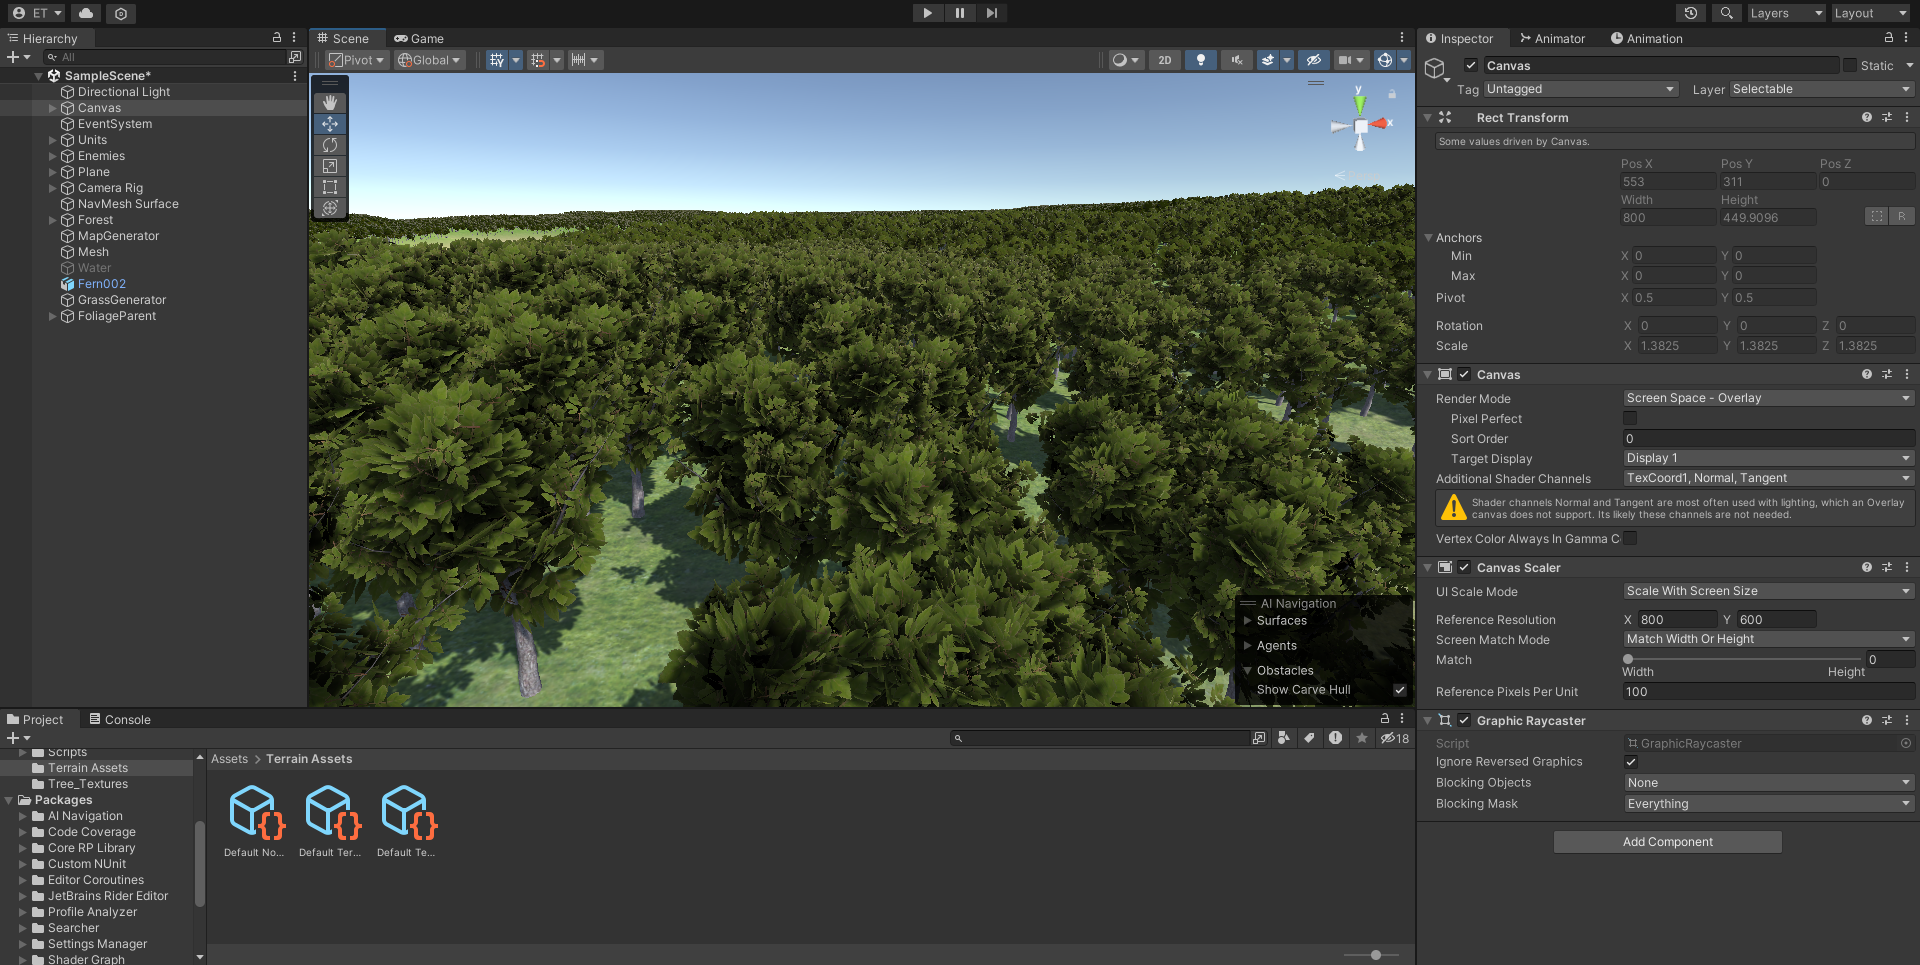Click the search icon near Layers
Image resolution: width=1920 pixels, height=965 pixels.
[1726, 13]
